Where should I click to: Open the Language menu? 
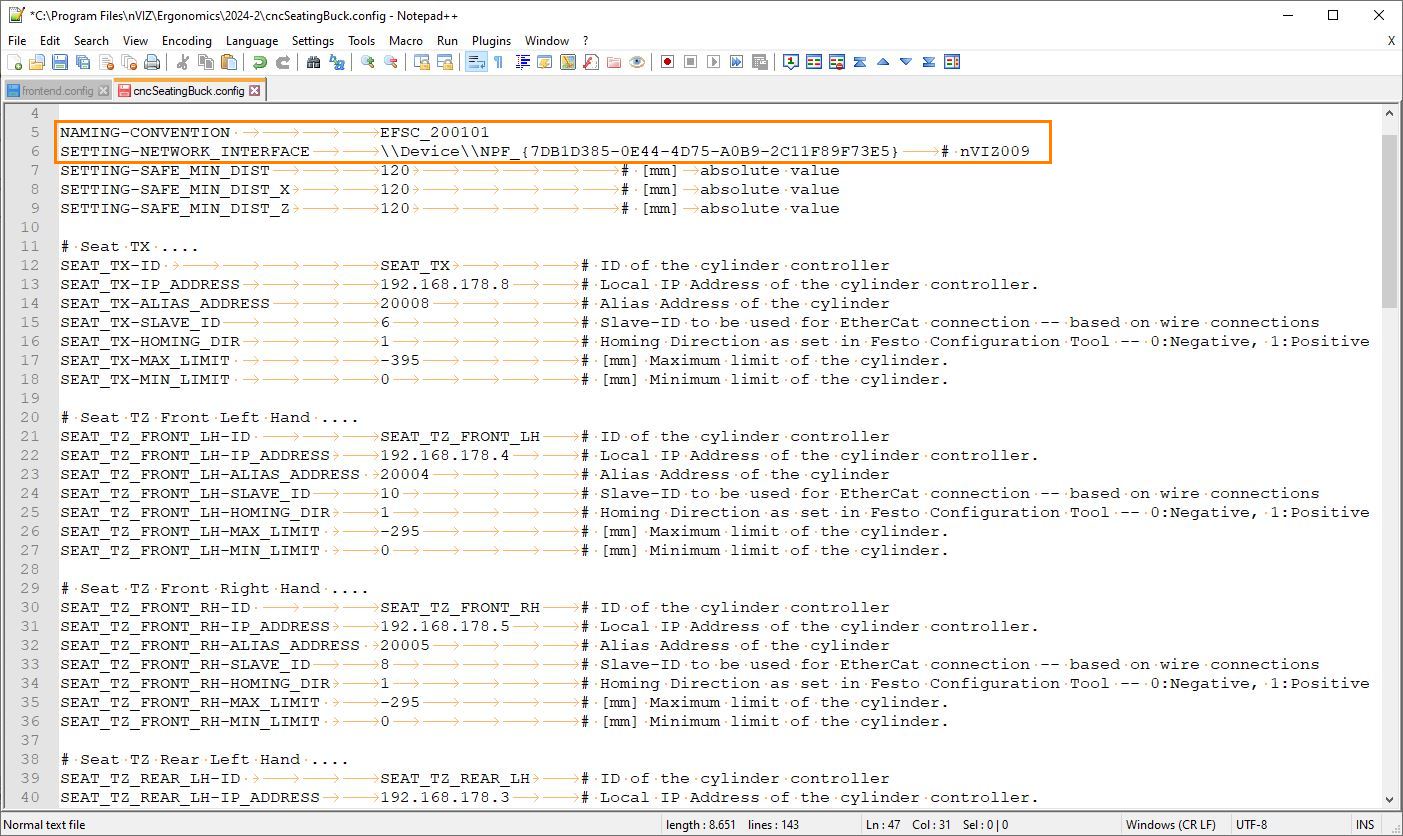pos(252,41)
